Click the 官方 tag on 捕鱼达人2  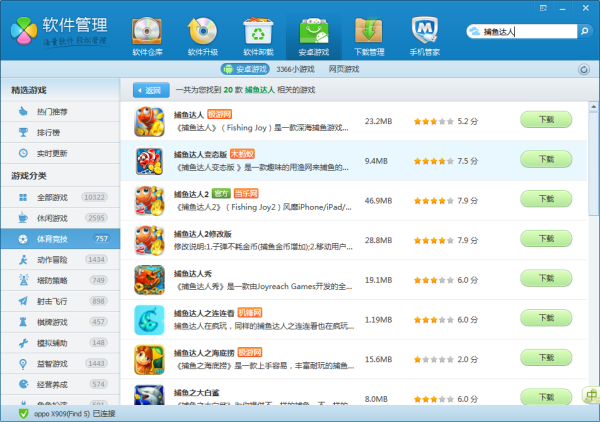[x=221, y=194]
